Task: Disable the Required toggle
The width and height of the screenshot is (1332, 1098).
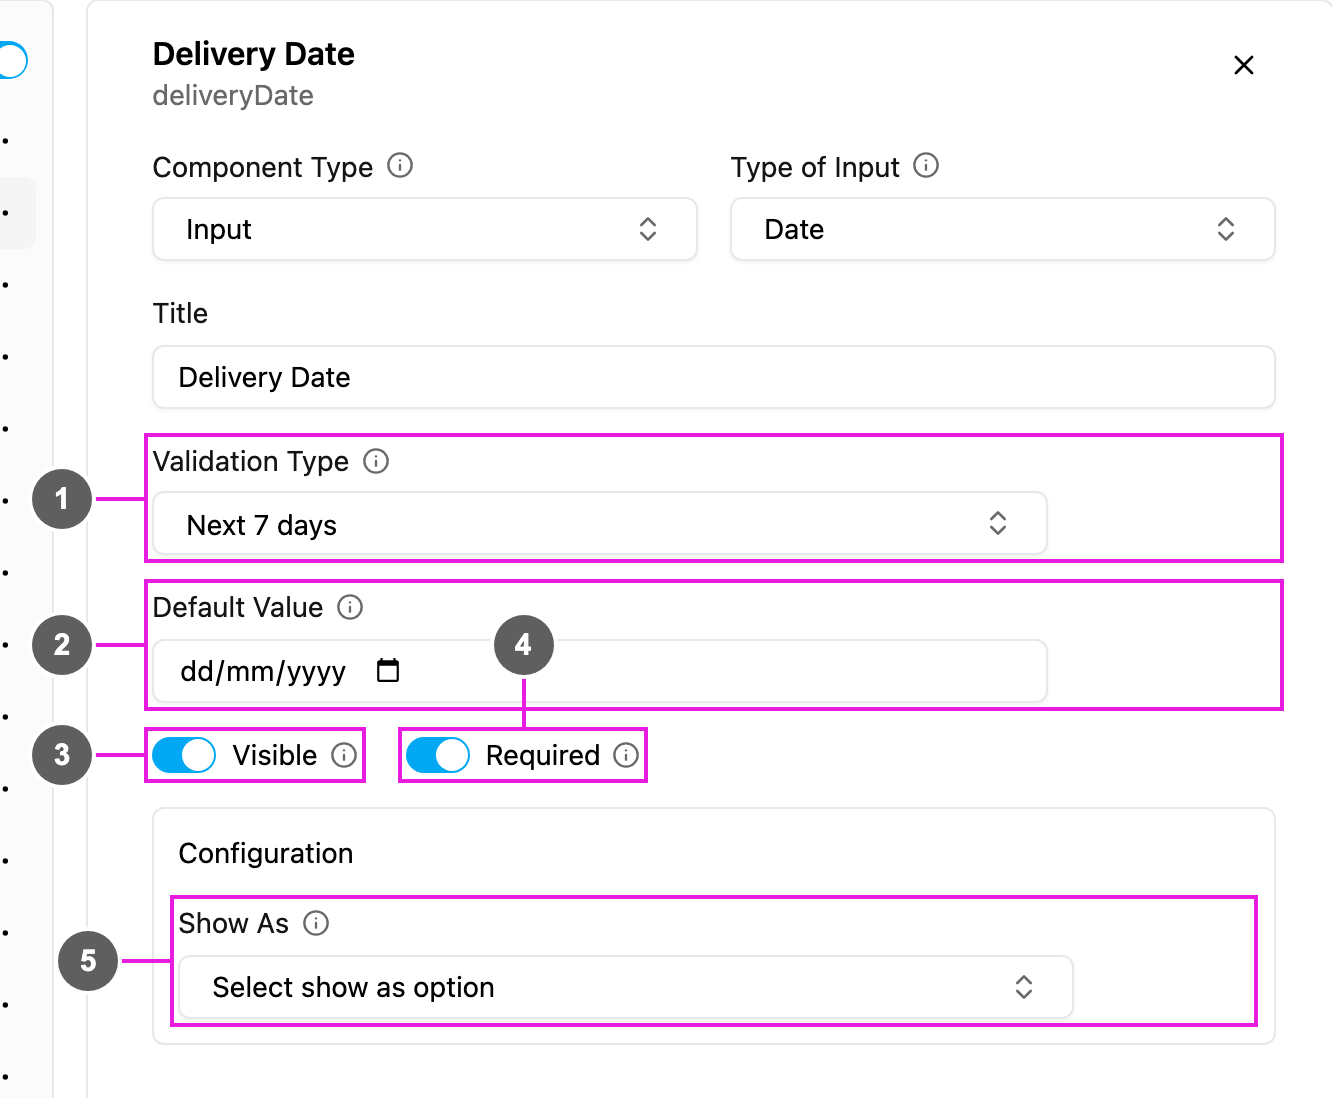Action: pos(438,755)
